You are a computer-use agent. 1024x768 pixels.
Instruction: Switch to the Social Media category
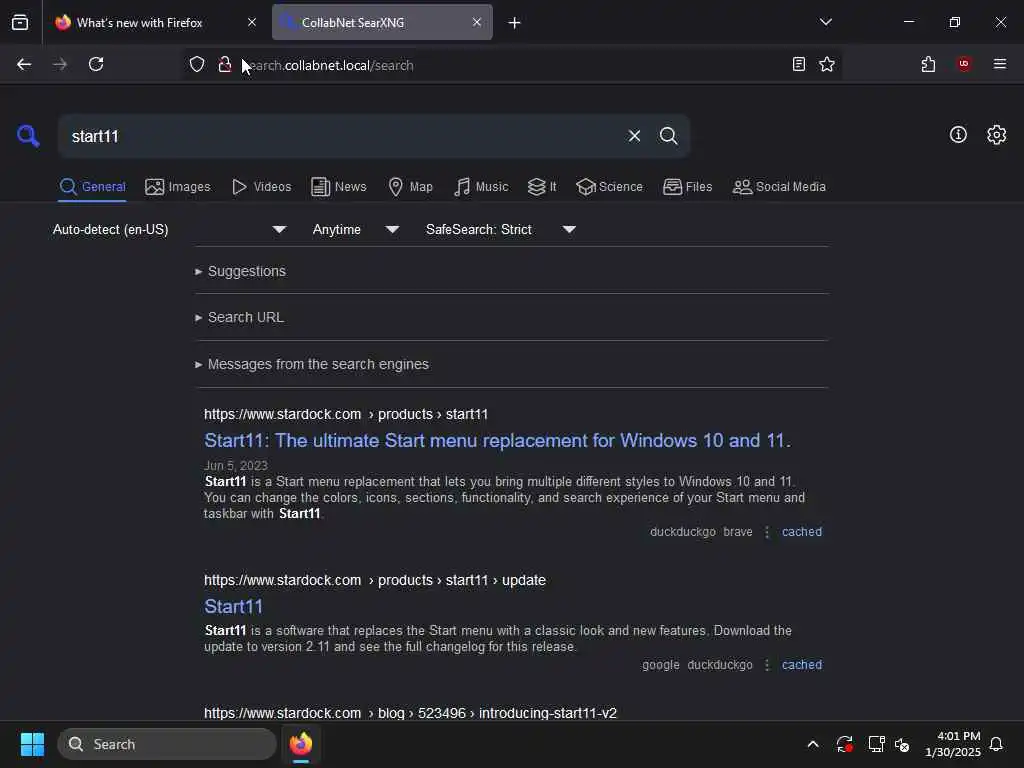(x=779, y=187)
